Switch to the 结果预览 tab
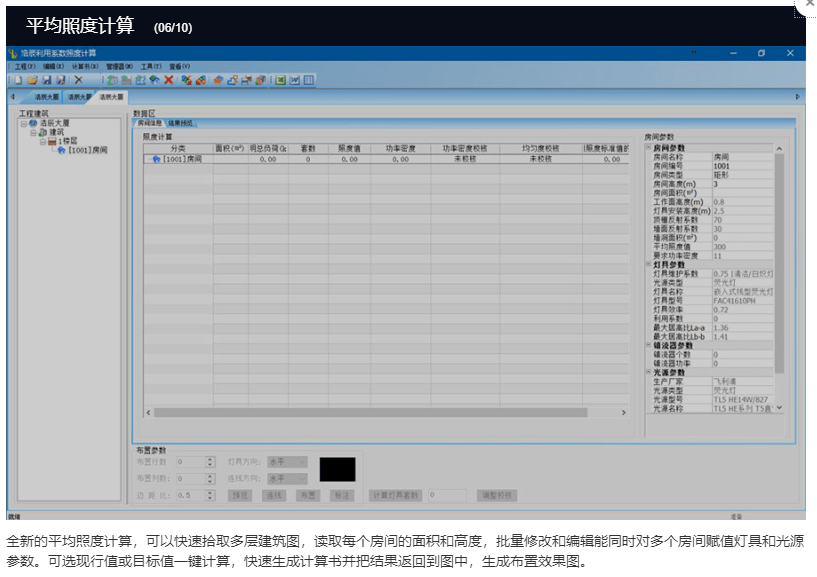The width and height of the screenshot is (817, 577). (180, 124)
